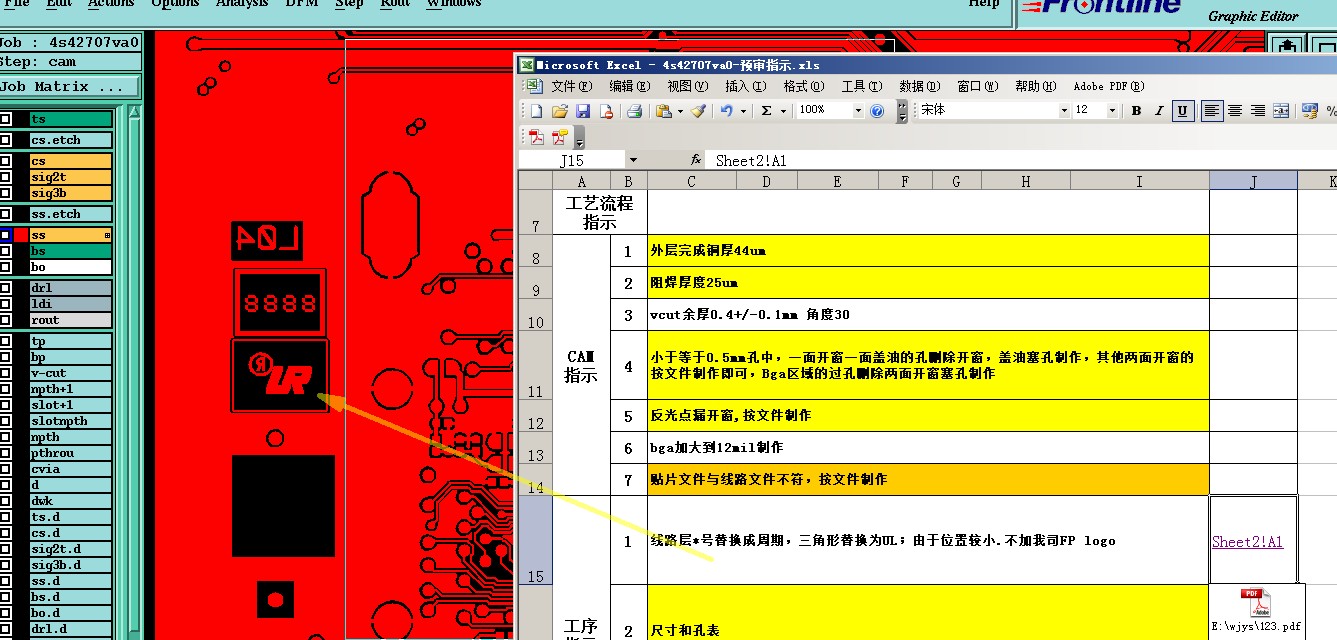Toggle checkbox for the sig2t layer

6,177
